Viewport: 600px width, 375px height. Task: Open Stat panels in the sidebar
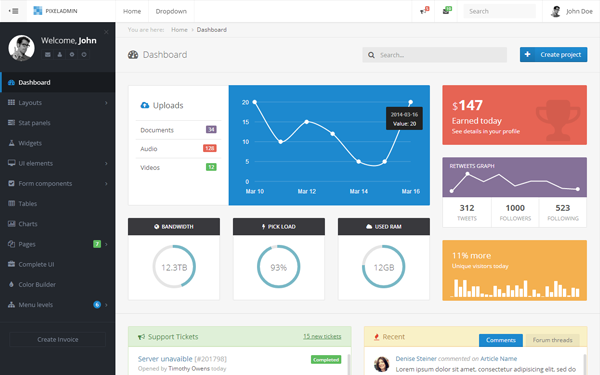[57, 123]
